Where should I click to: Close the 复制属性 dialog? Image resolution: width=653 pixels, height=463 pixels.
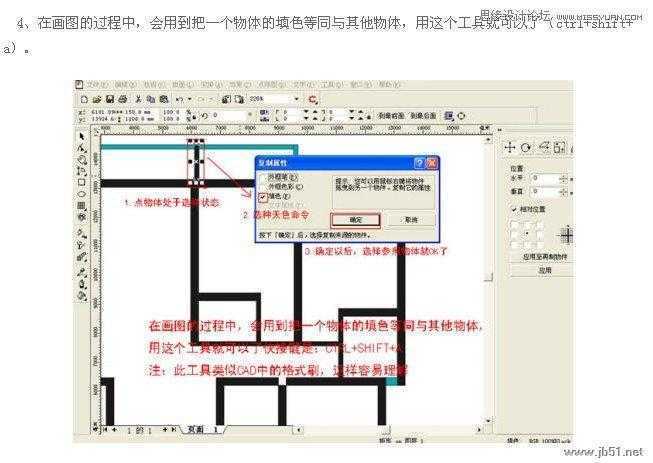(x=432, y=163)
